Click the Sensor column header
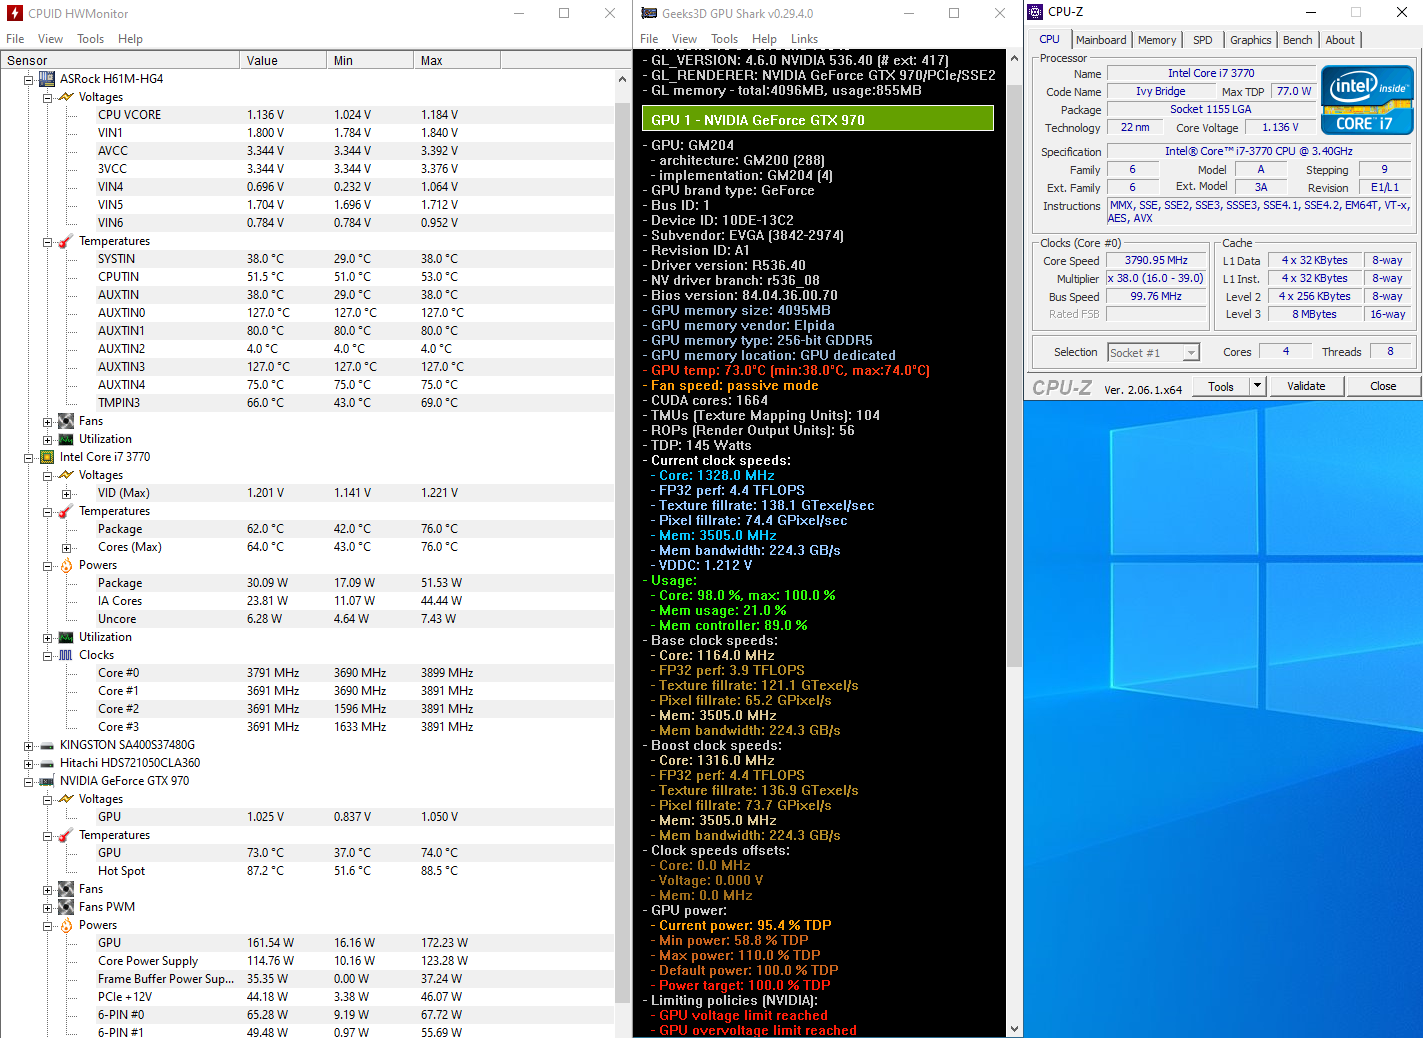This screenshot has height=1038, width=1423. (120, 60)
